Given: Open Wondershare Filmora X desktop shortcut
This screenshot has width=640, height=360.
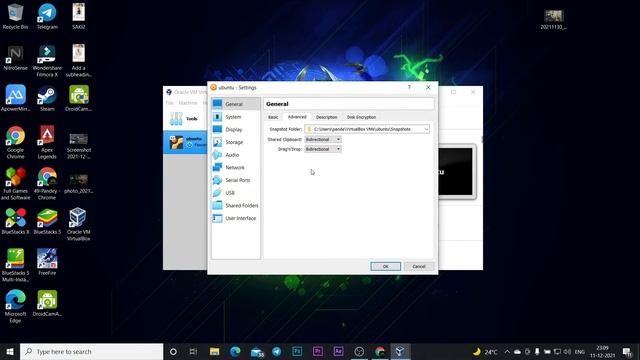Looking at the screenshot, I should [47, 60].
